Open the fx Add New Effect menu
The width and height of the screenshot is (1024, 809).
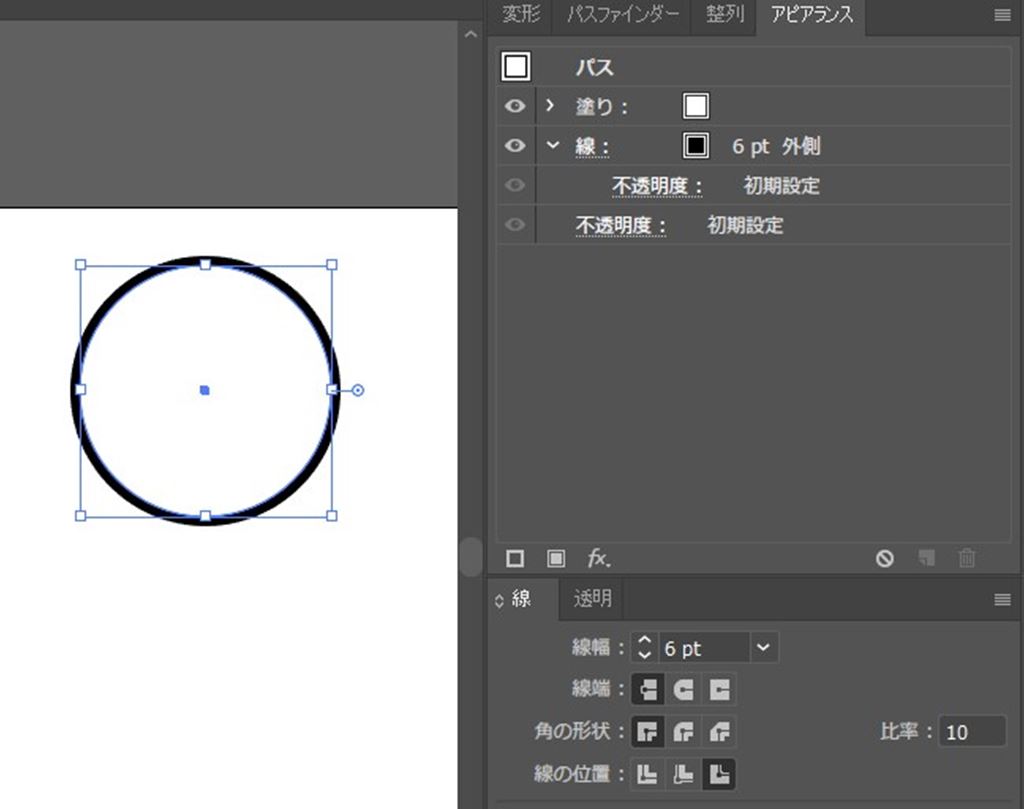tap(598, 559)
